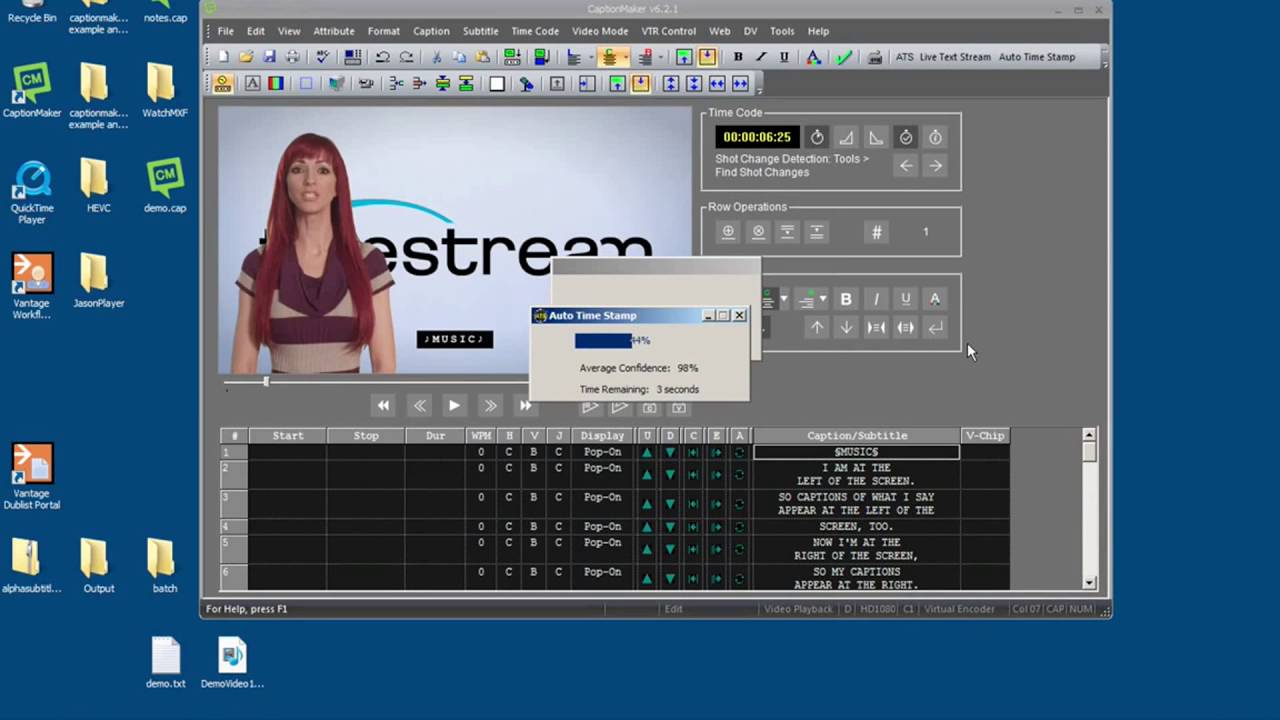Click the text box A toolbar icon
Screen dimensions: 1280x720
pyautogui.click(x=253, y=84)
